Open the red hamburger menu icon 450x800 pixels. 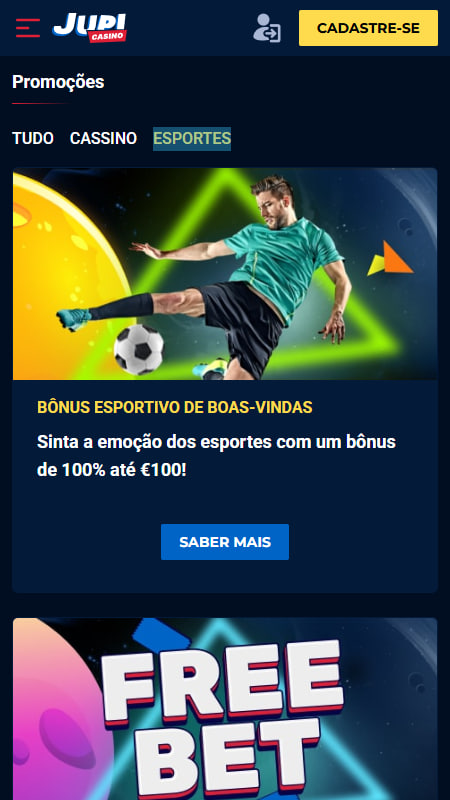tap(28, 28)
